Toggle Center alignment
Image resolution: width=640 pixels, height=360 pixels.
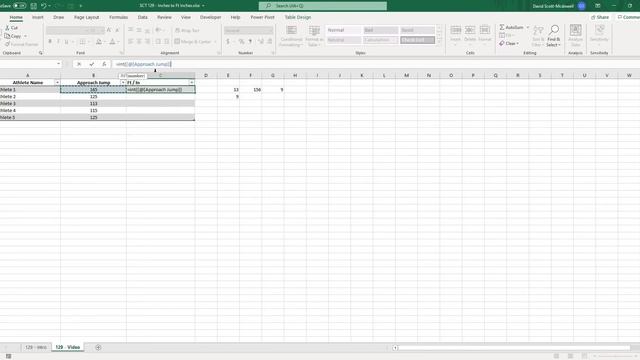pyautogui.click(x=139, y=42)
